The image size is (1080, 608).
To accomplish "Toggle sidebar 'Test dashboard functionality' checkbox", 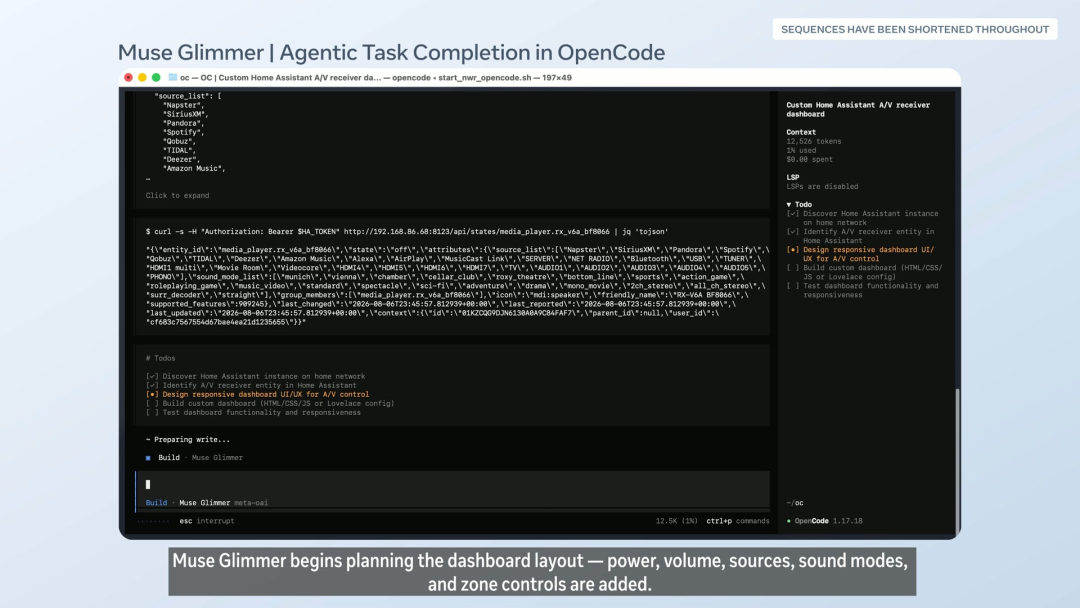I will pyautogui.click(x=793, y=286).
